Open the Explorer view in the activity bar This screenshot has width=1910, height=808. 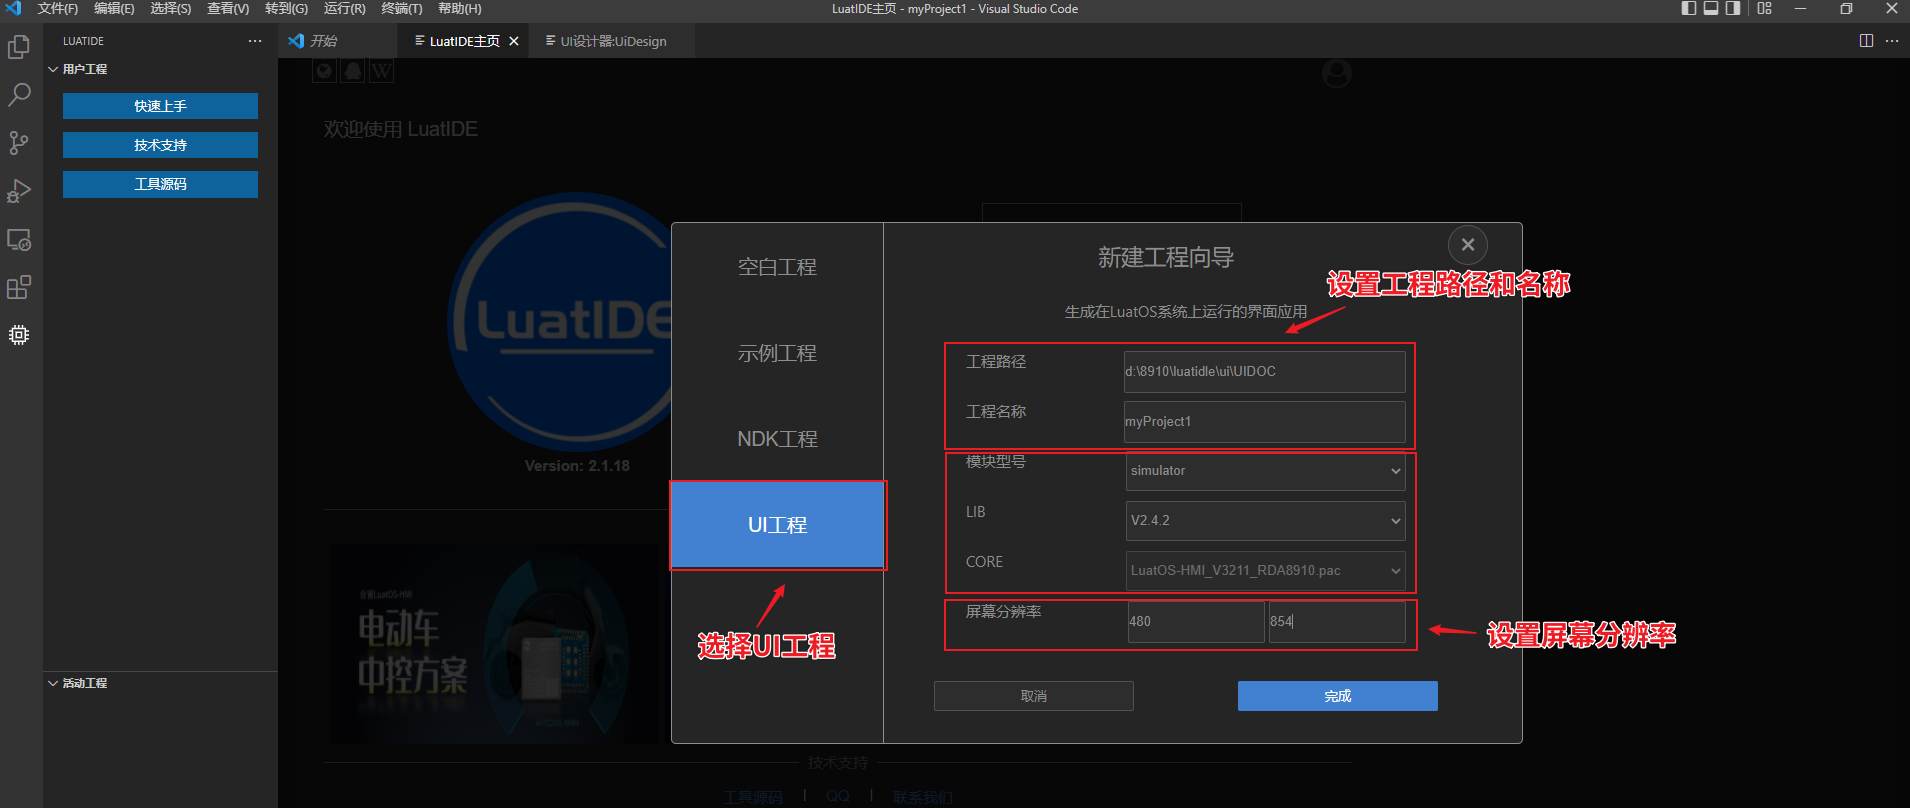point(19,47)
